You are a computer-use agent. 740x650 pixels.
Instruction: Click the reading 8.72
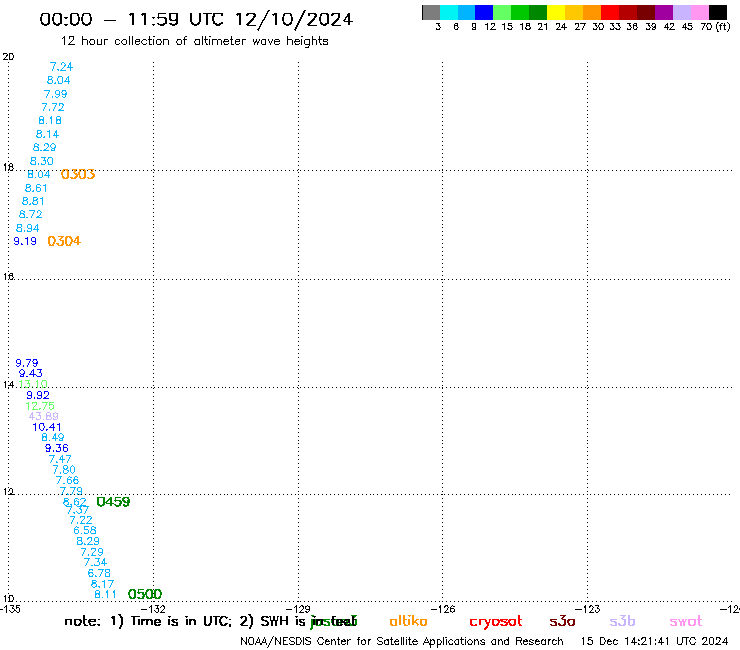pyautogui.click(x=30, y=214)
